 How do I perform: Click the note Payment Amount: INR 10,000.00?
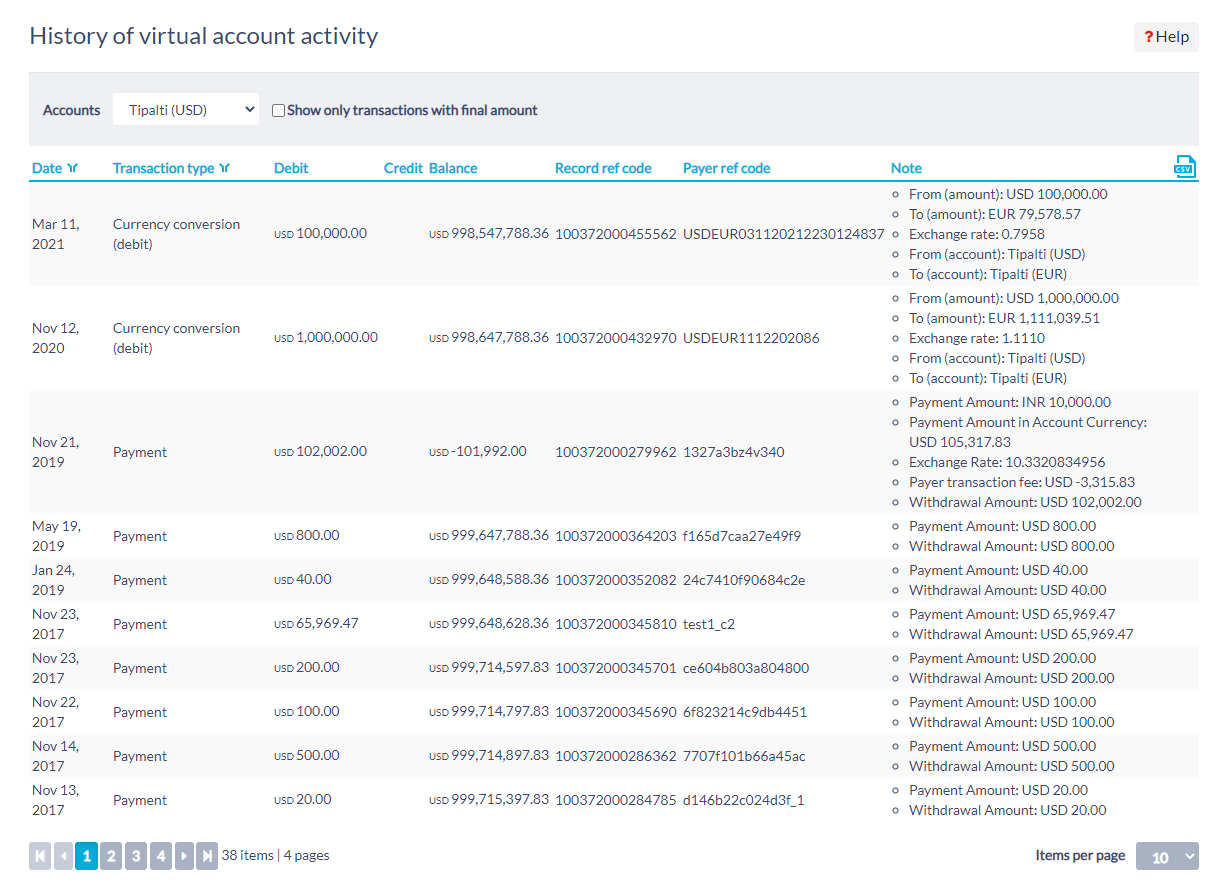[1010, 402]
